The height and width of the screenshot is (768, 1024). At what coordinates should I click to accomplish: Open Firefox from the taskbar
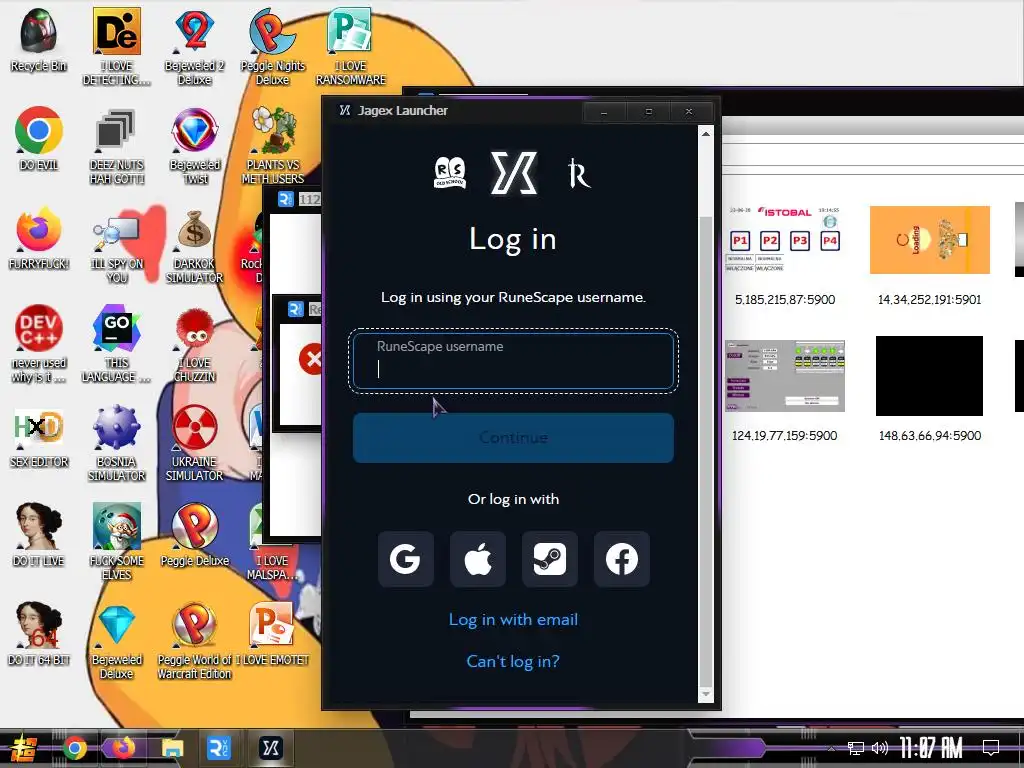coord(122,748)
